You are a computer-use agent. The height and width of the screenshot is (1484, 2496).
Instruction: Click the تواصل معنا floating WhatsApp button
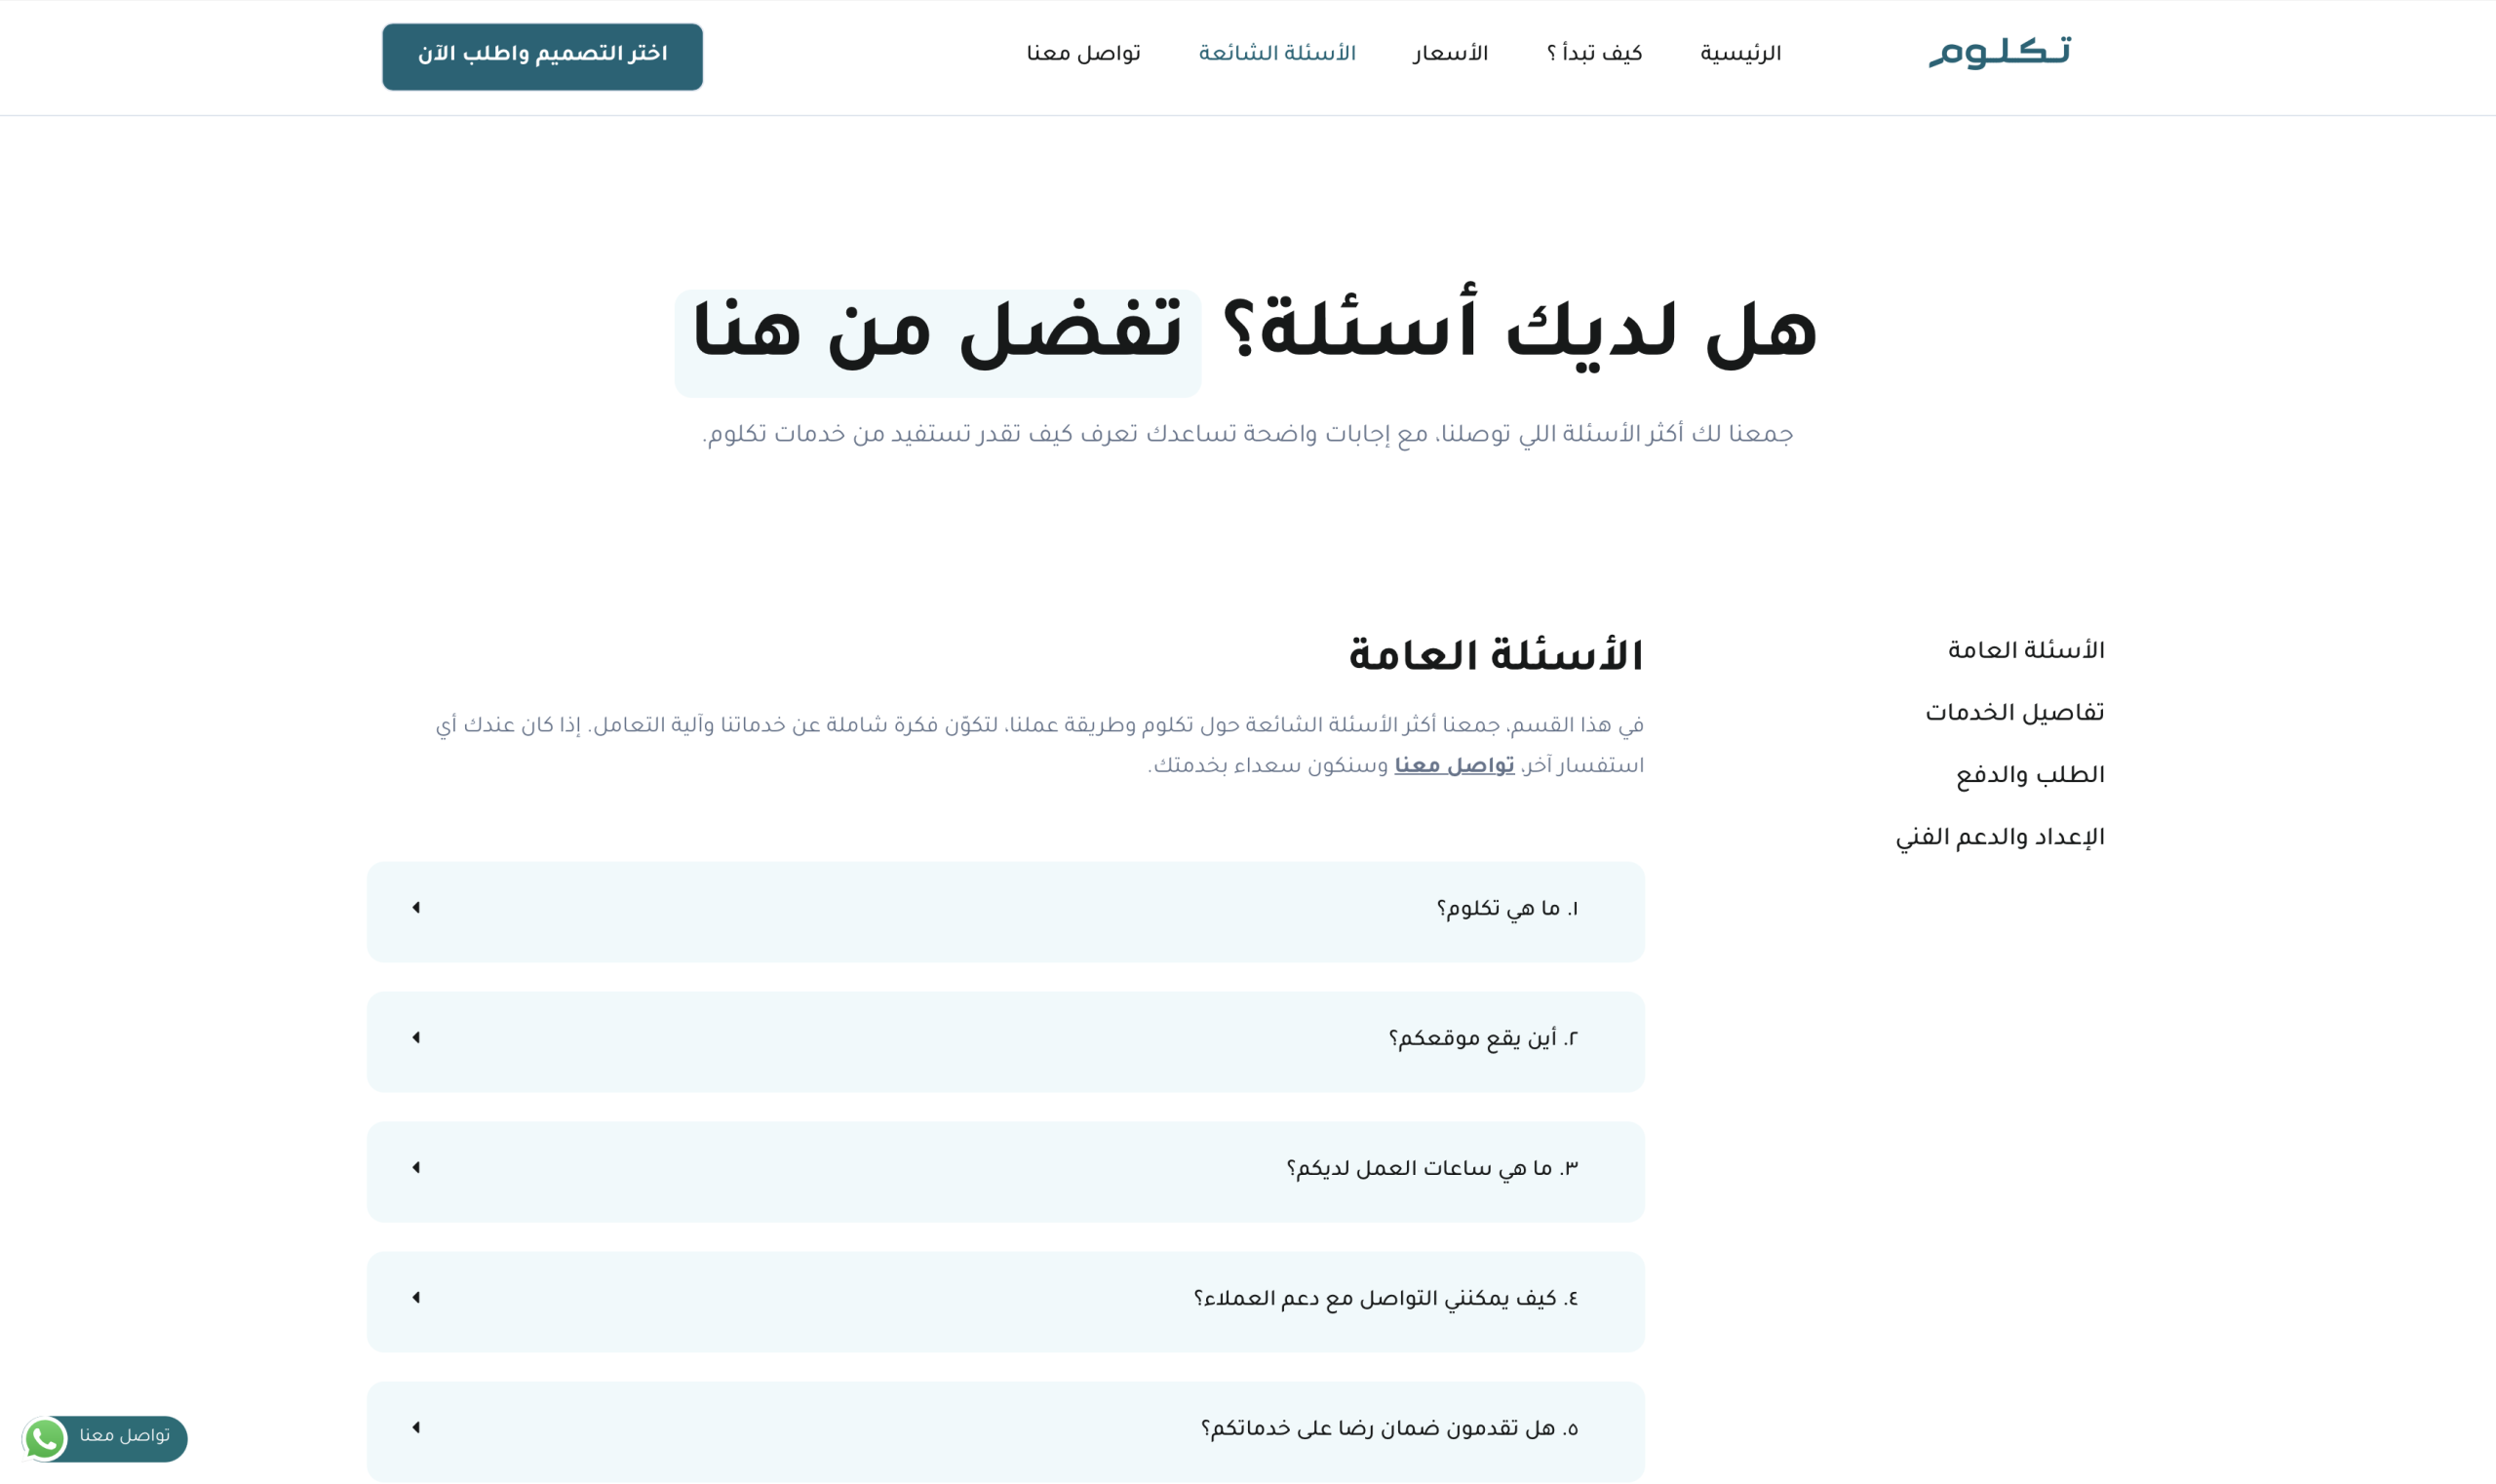pyautogui.click(x=105, y=1438)
